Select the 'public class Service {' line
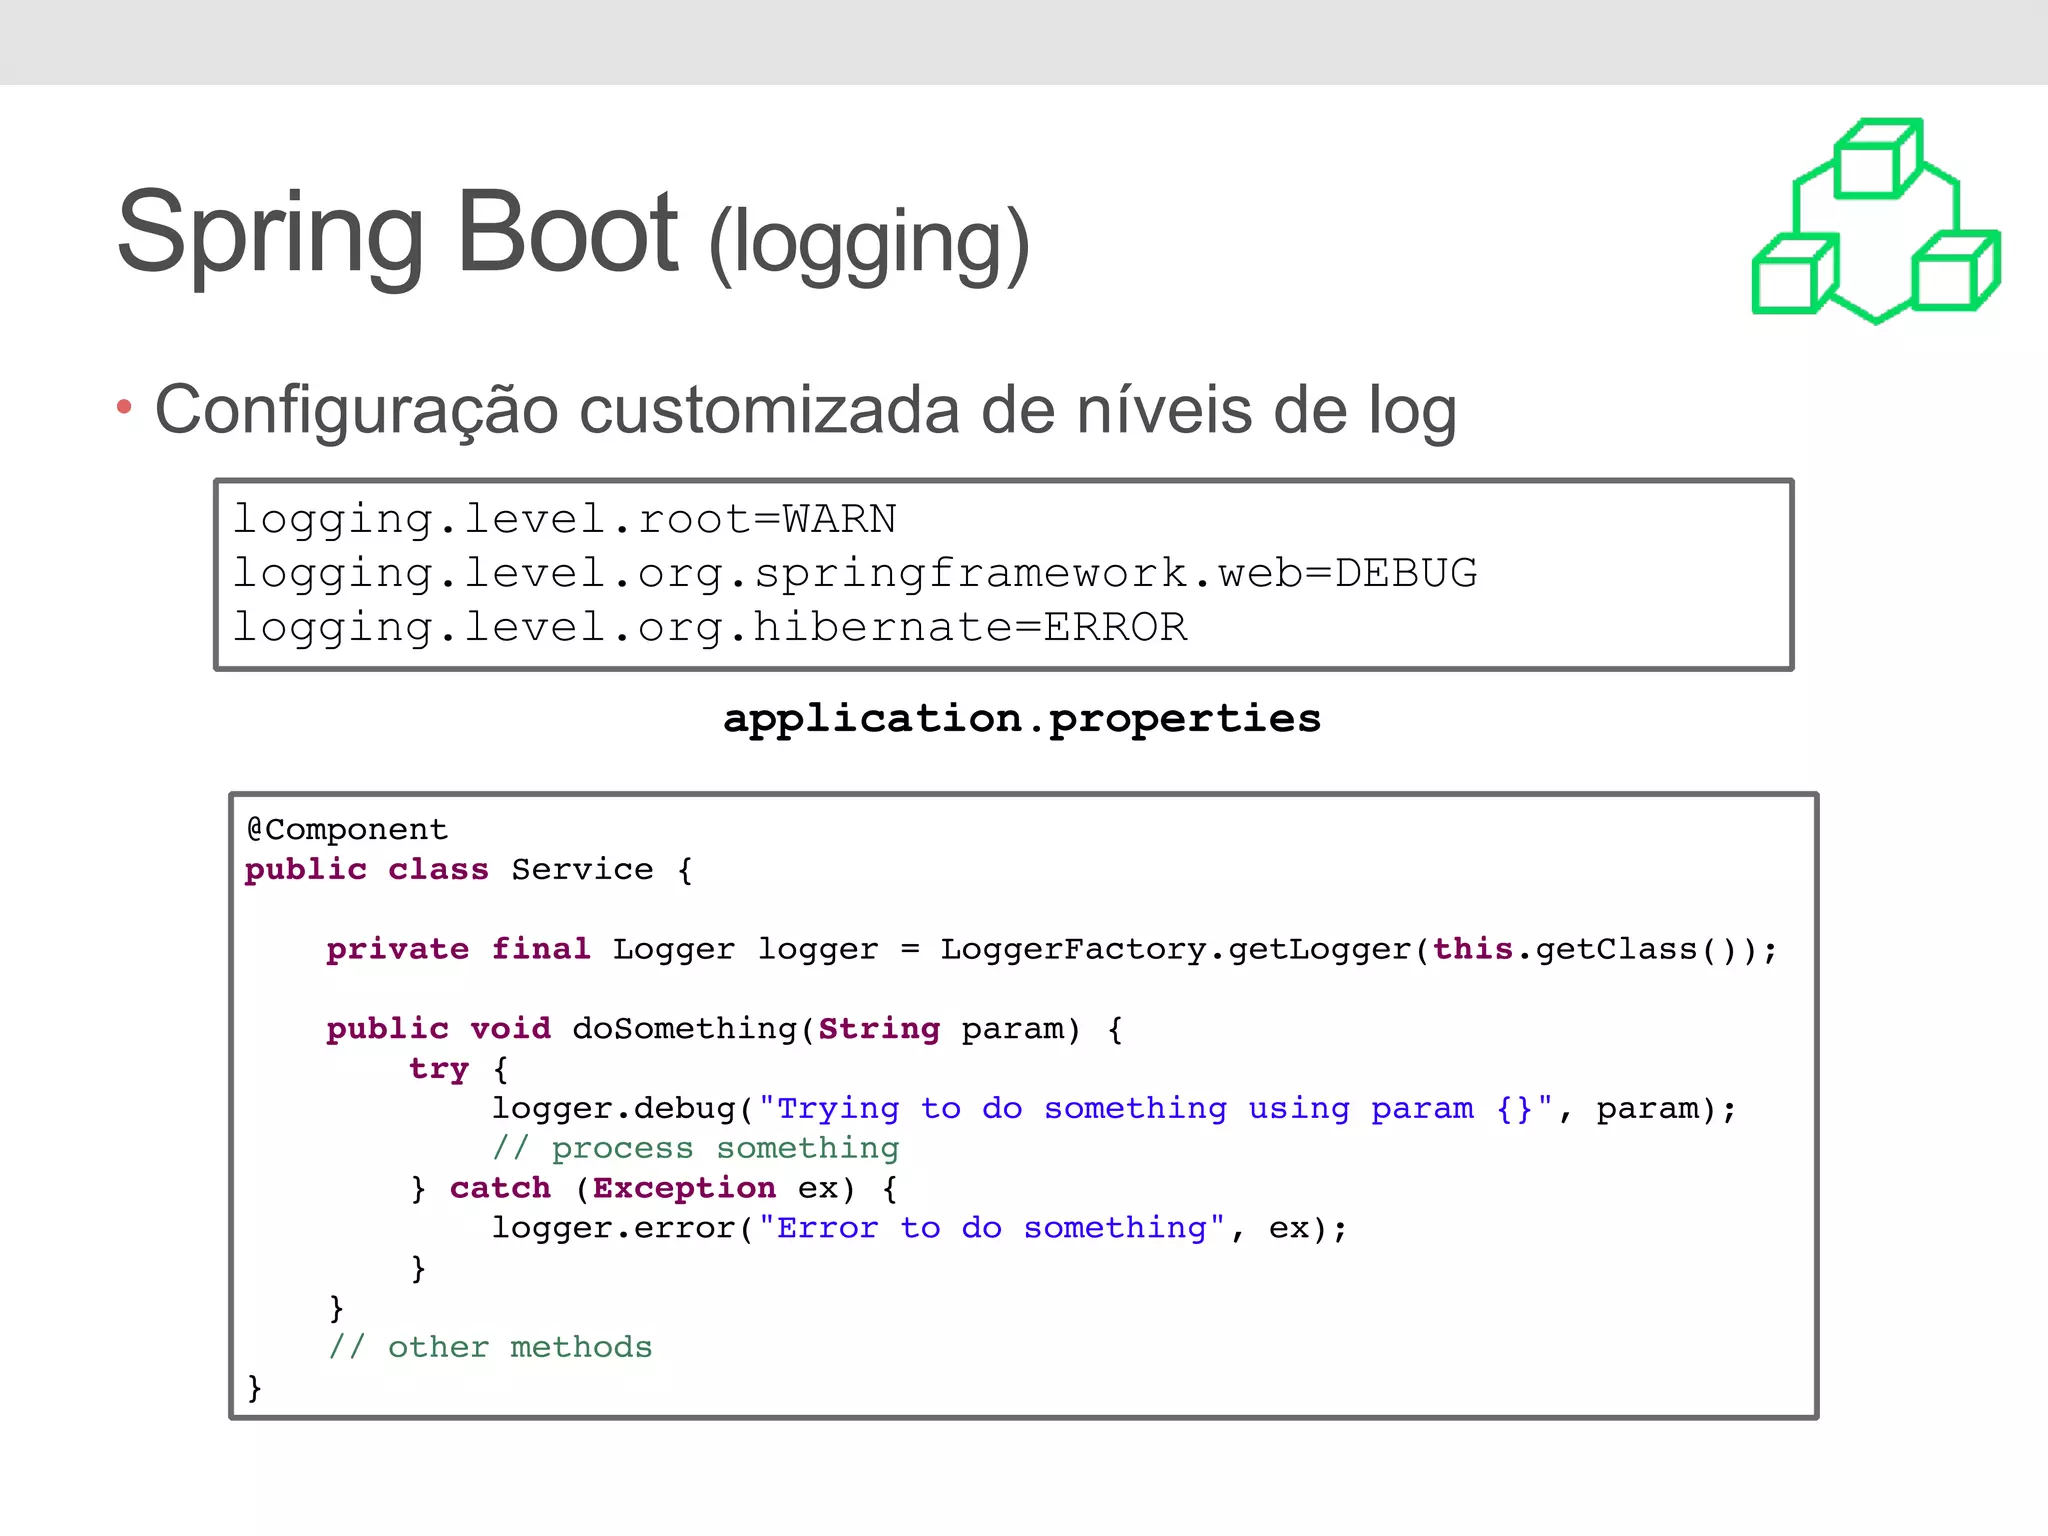2048x1536 pixels. coord(469,869)
